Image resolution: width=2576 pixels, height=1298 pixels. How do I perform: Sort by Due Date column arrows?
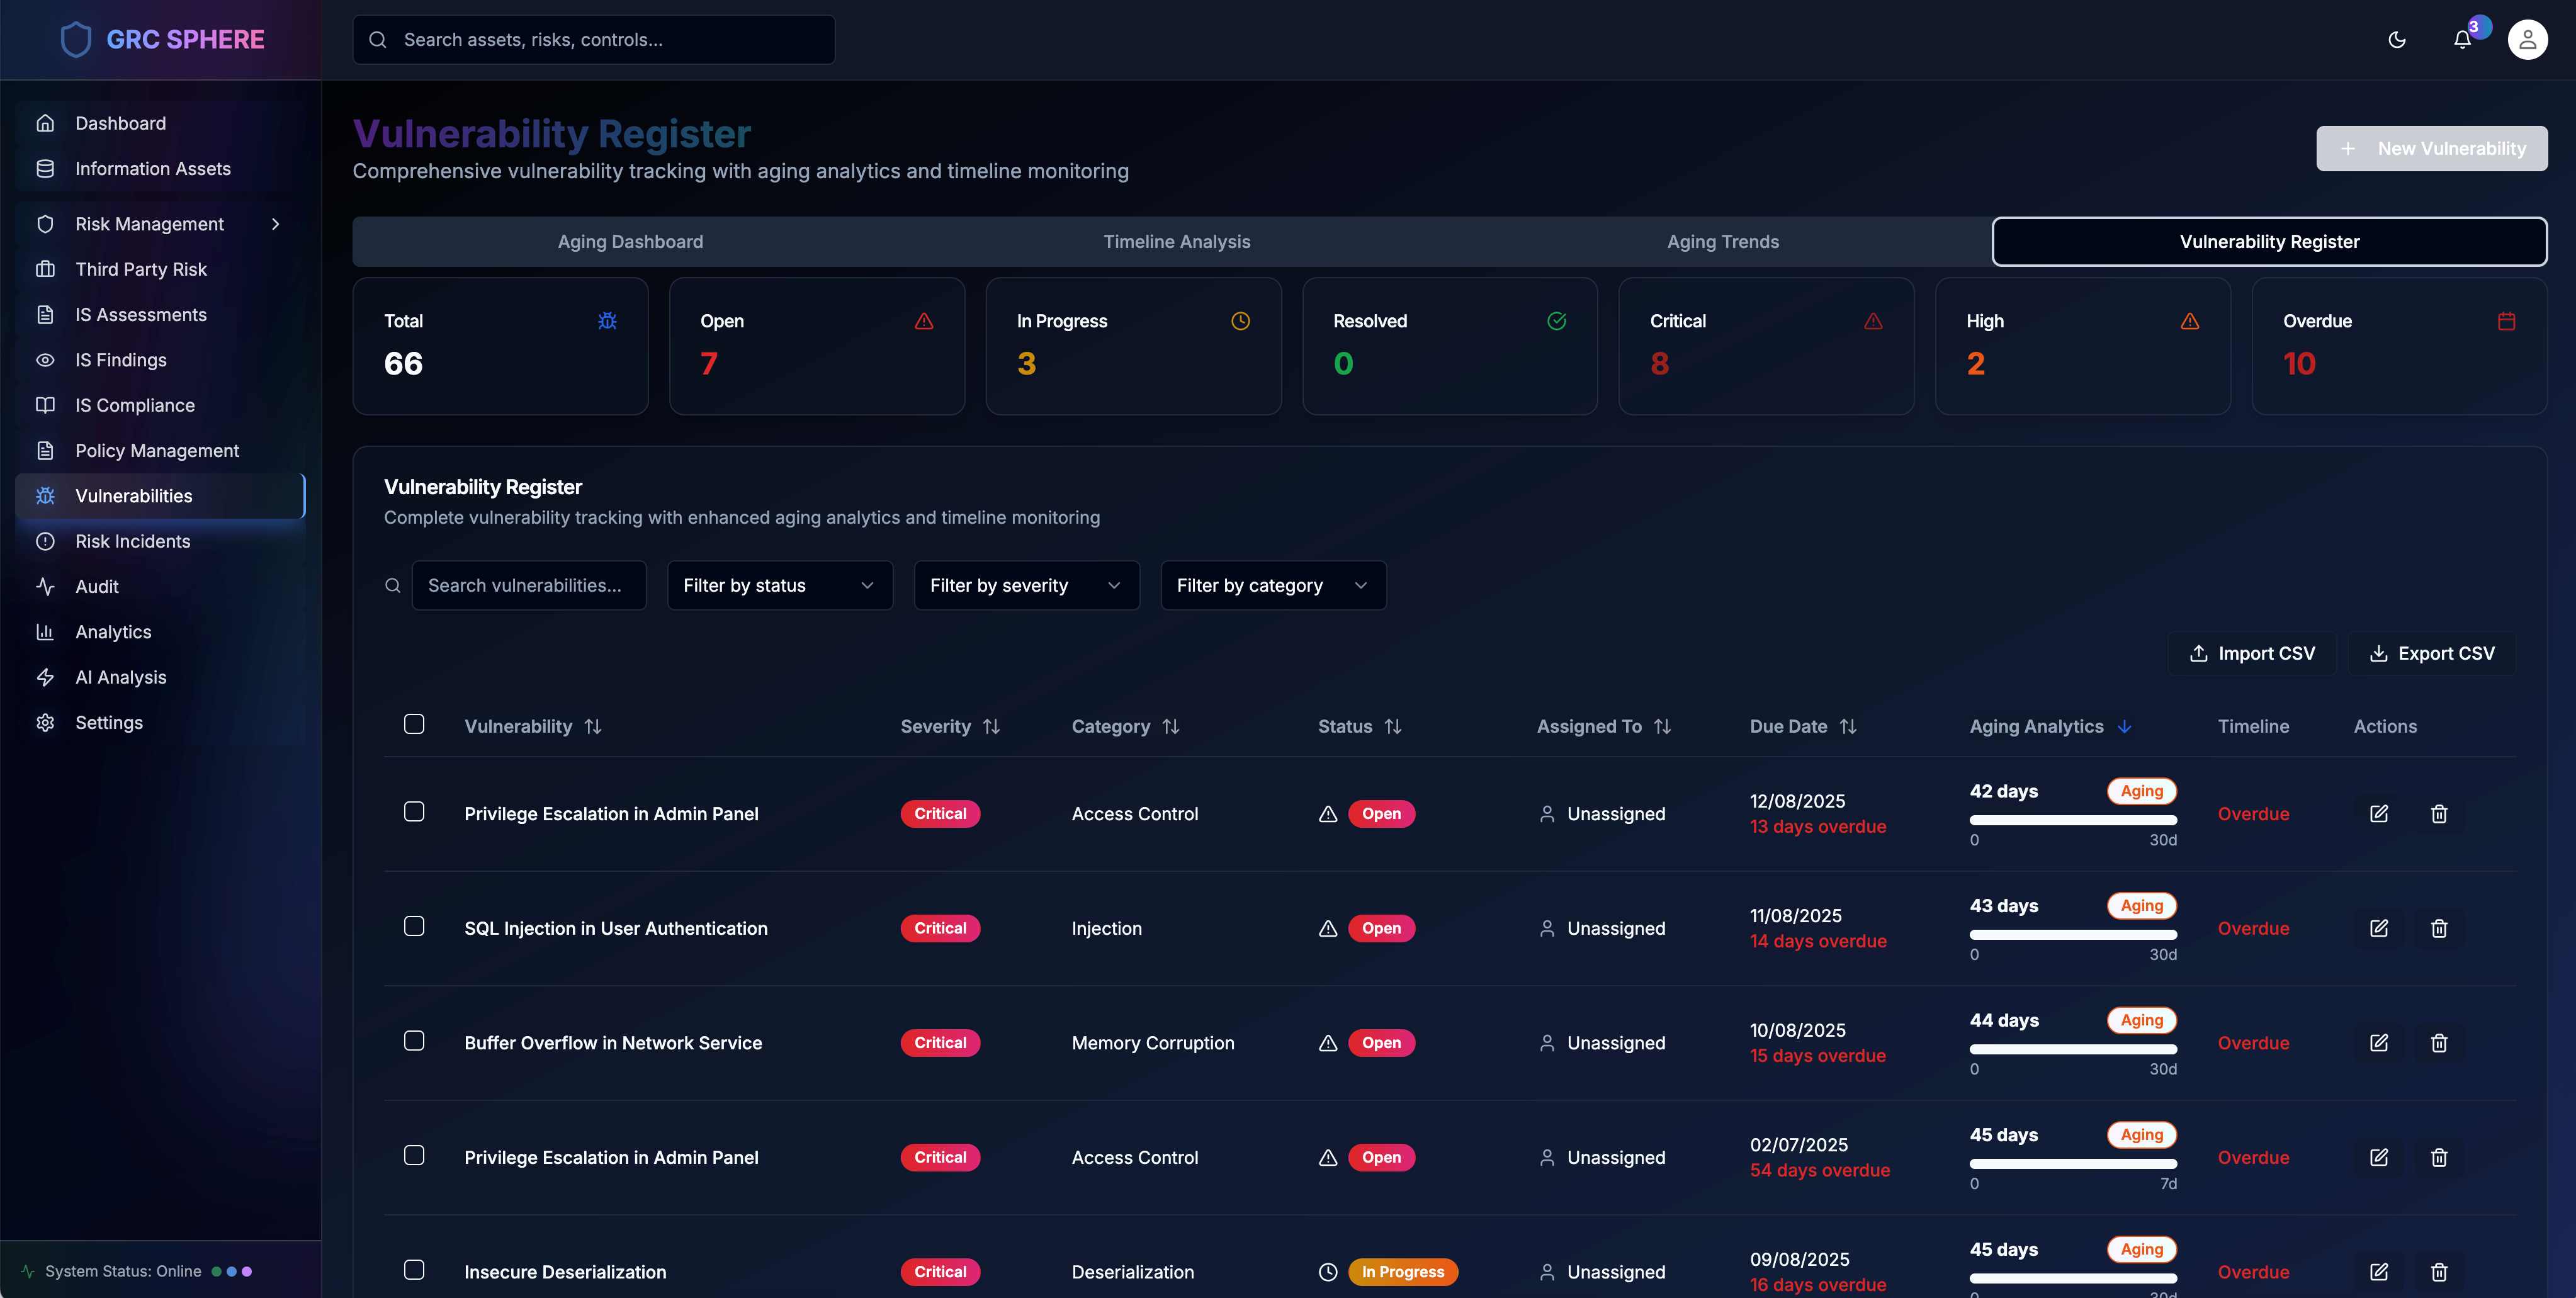coord(1848,727)
